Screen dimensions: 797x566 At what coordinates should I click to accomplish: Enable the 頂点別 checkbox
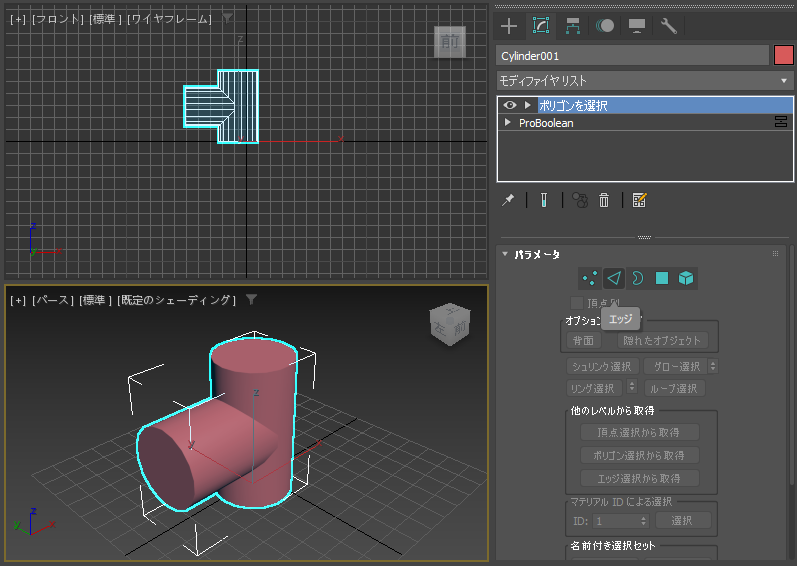pos(576,303)
